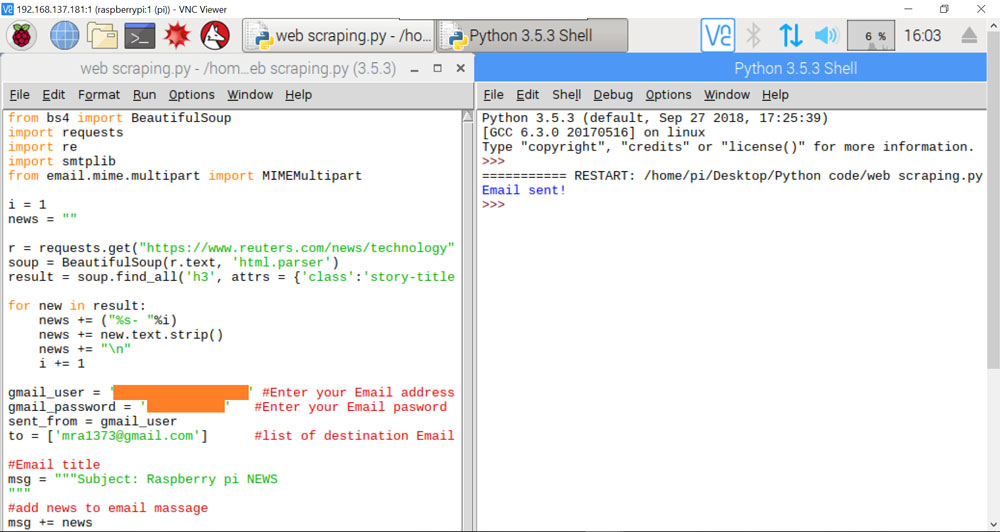Image resolution: width=1000 pixels, height=532 pixels.
Task: Click the CPU usage monitor showing 6 %
Action: point(870,36)
